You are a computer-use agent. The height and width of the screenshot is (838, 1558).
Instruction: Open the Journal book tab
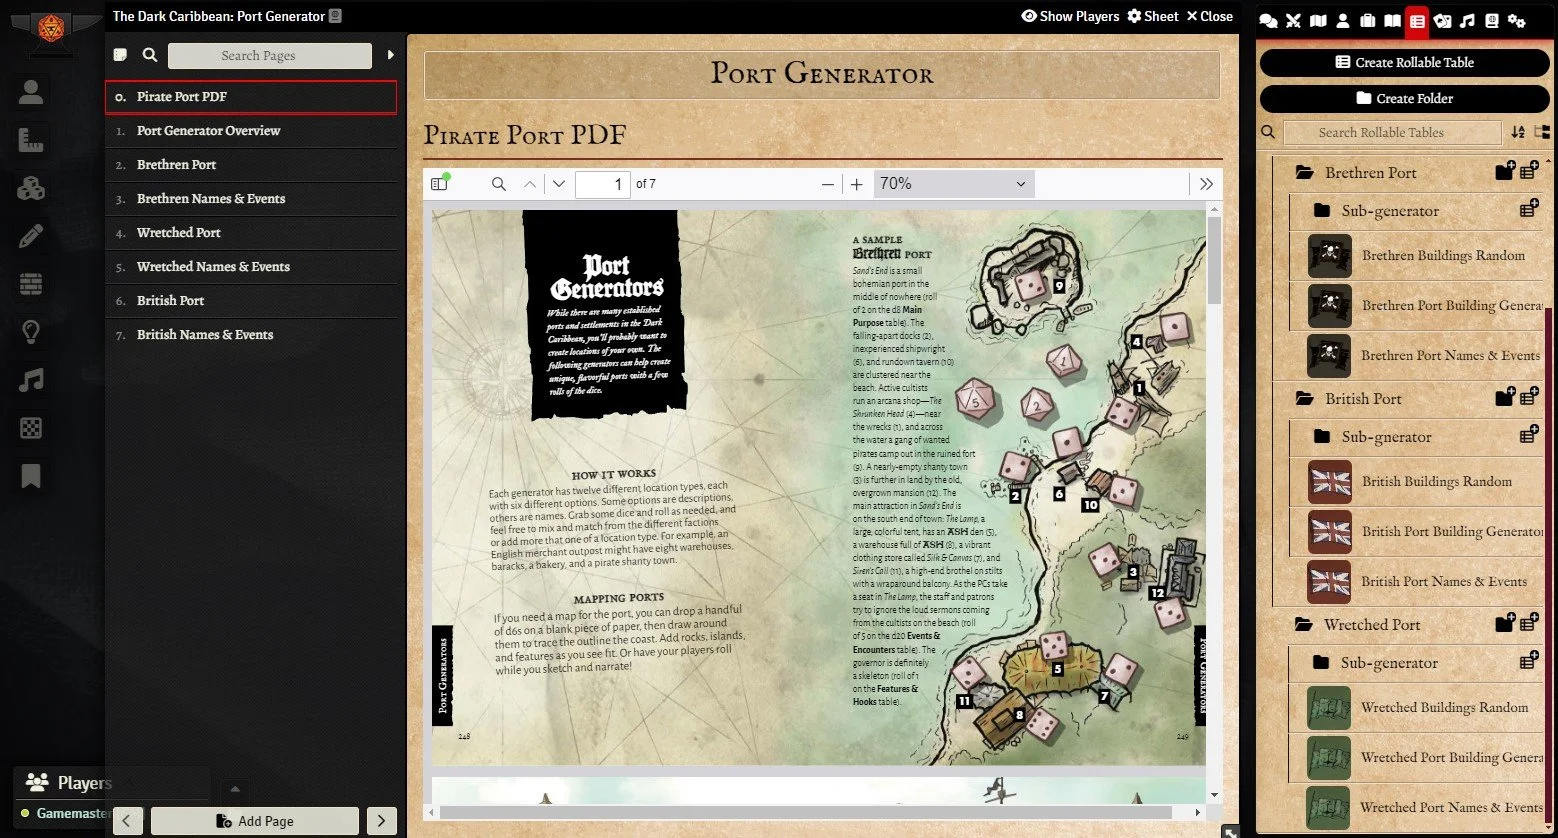(1392, 20)
